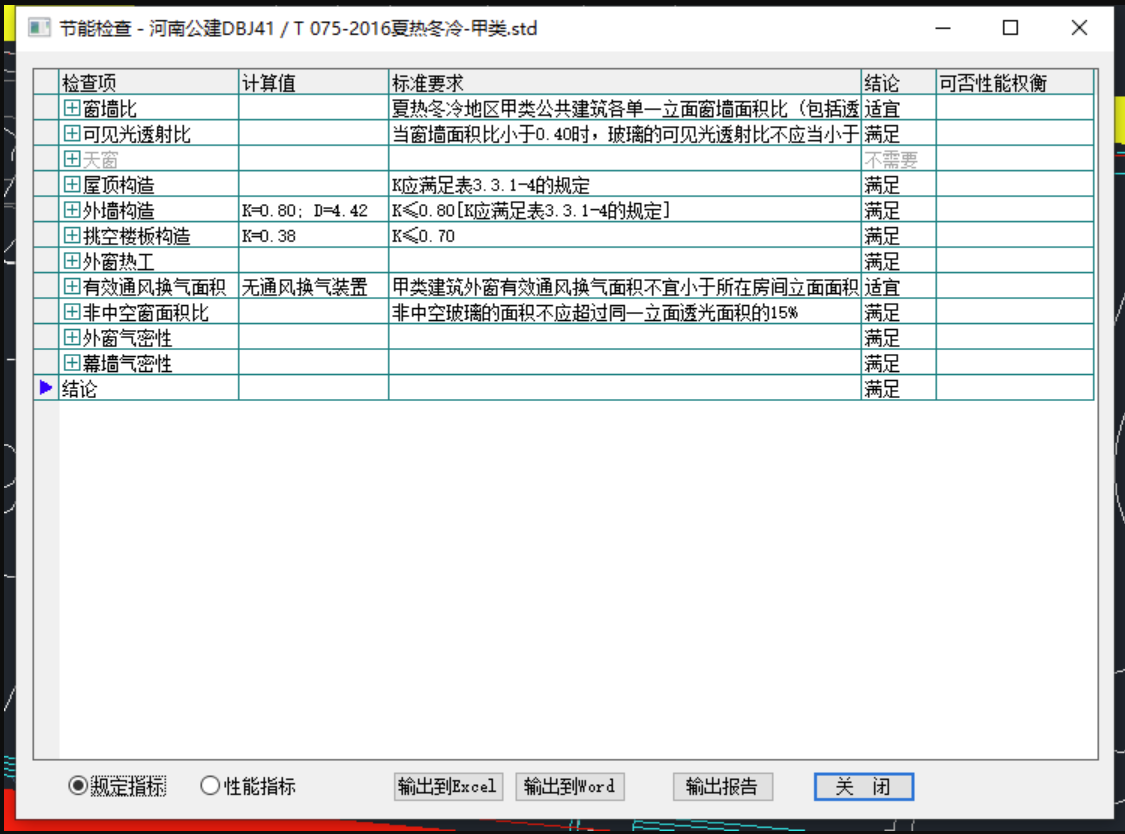The width and height of the screenshot is (1125, 834).
Task: Expand the 幕墙气密性 row
Action: point(72,363)
